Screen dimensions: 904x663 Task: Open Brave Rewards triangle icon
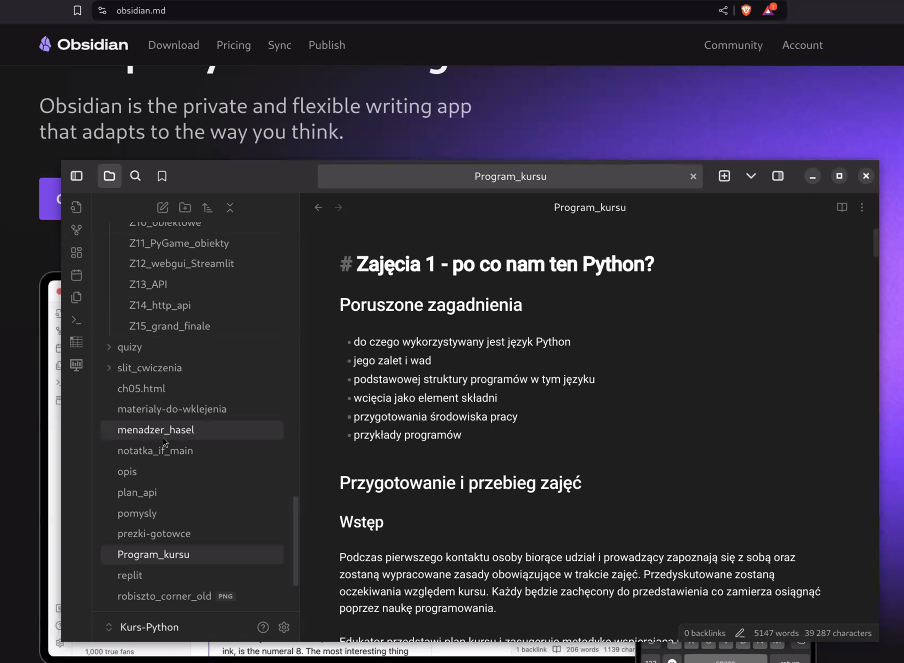[769, 10]
